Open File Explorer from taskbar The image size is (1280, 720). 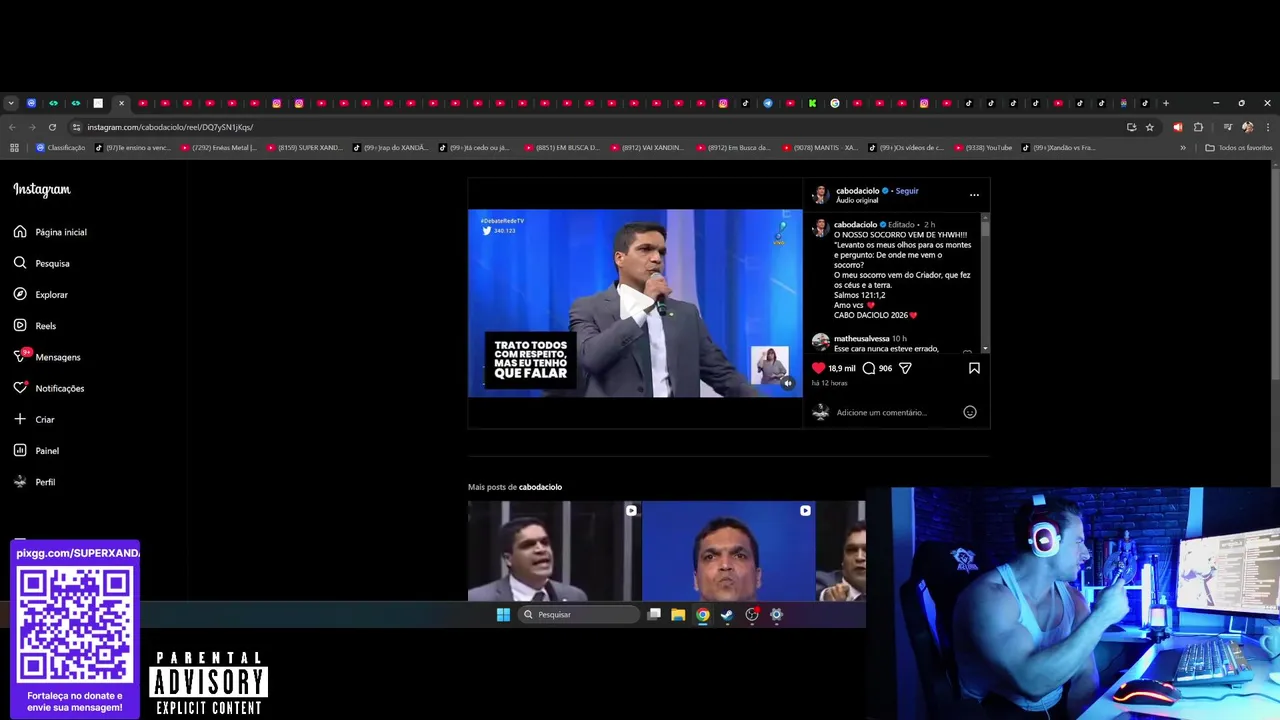click(678, 615)
